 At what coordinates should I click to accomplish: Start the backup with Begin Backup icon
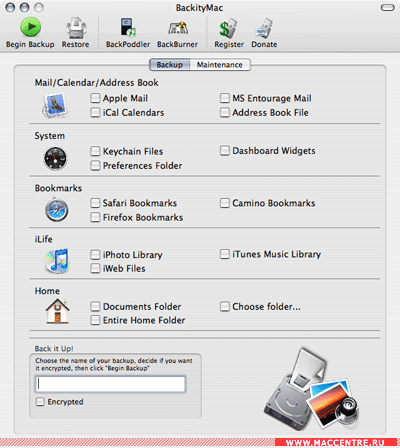[31, 27]
